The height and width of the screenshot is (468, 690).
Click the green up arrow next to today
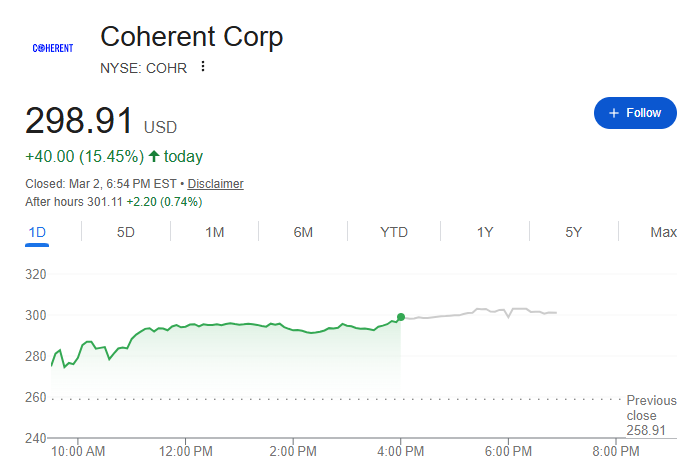[154, 157]
